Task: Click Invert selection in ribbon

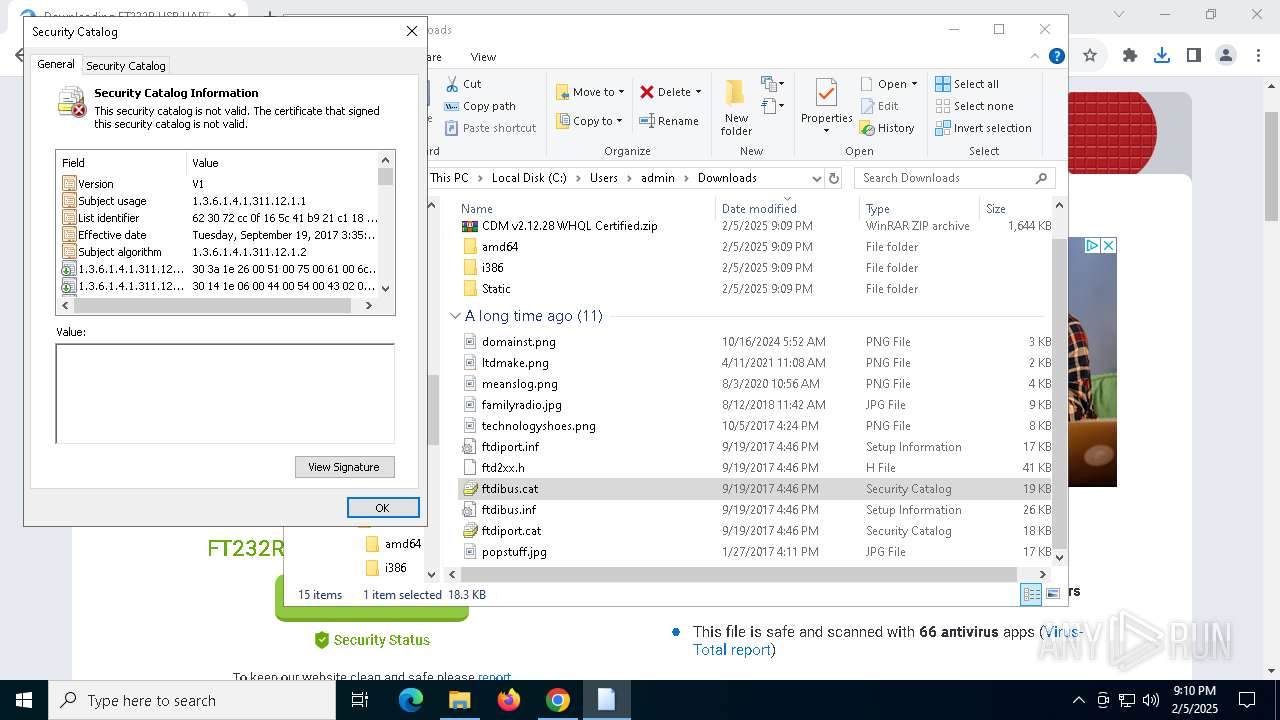Action: [984, 128]
